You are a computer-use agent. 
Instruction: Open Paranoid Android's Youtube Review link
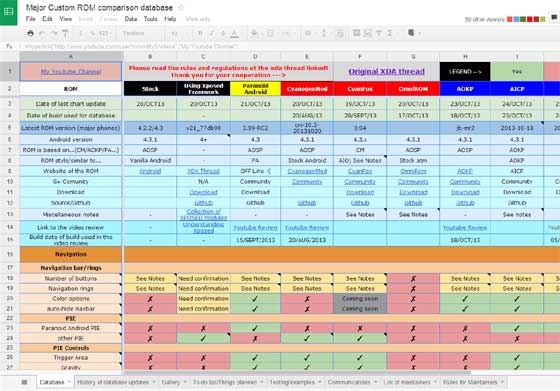click(x=255, y=227)
